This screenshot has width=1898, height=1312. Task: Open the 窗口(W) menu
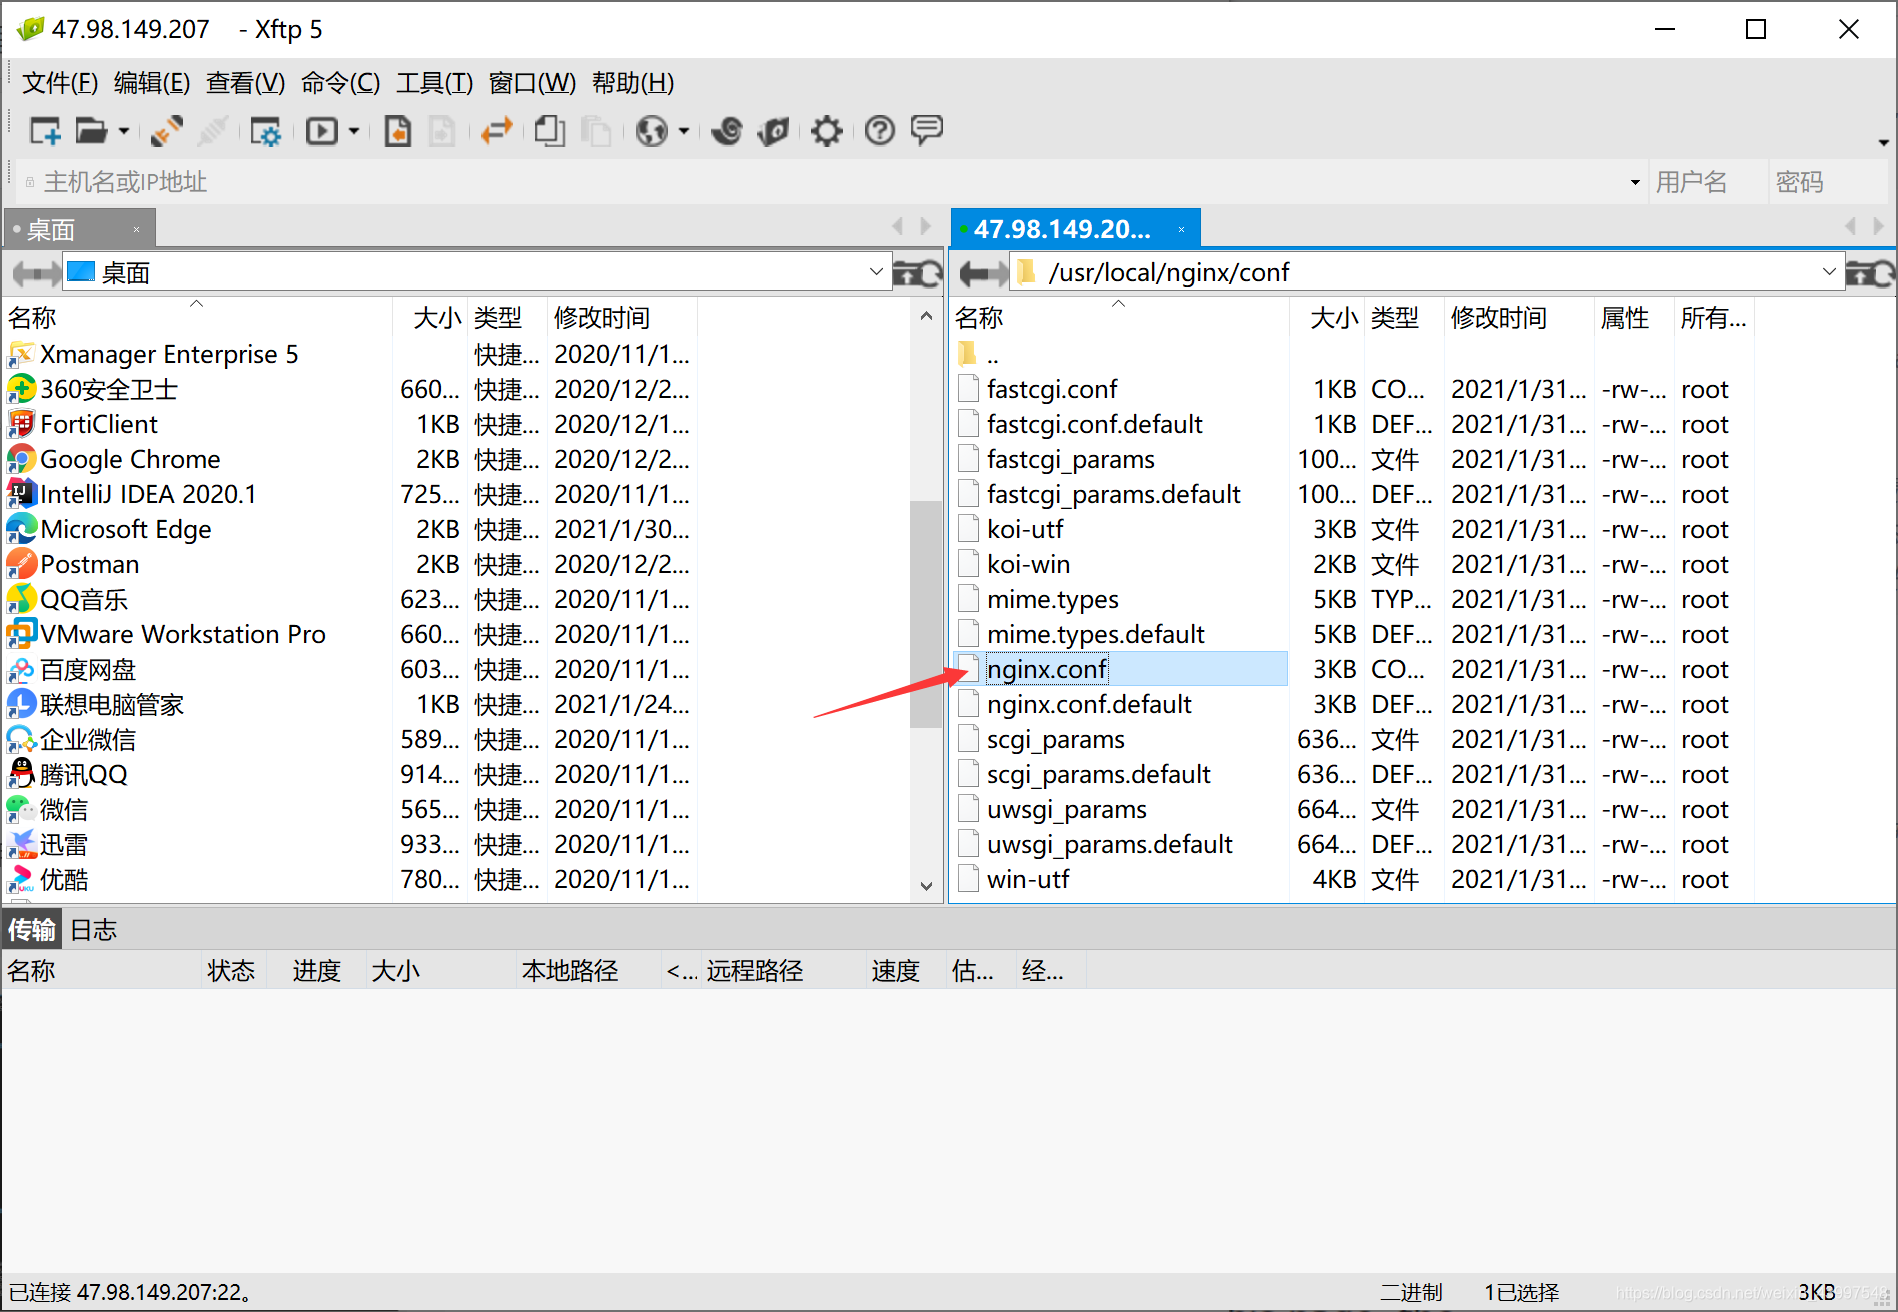(x=532, y=83)
